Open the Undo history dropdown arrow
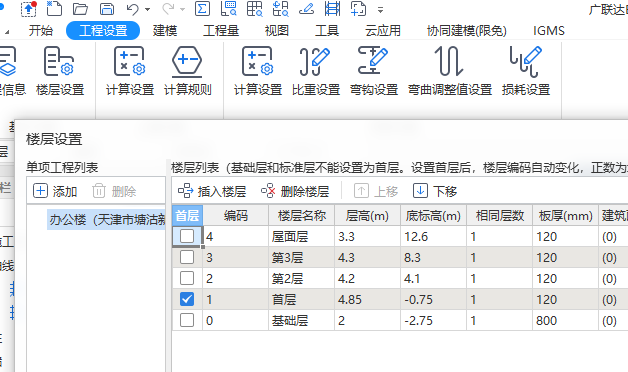 click(147, 9)
